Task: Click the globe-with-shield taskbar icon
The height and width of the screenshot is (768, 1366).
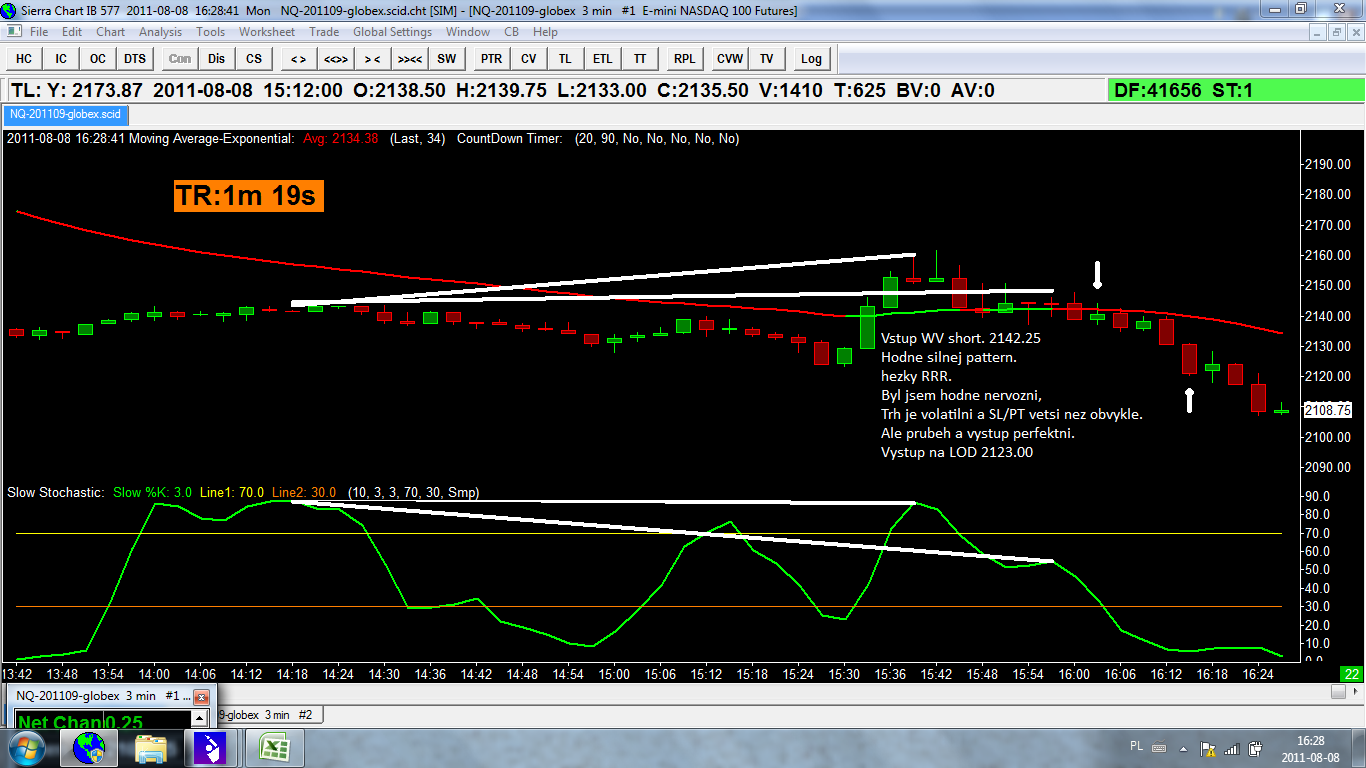Action: [x=89, y=748]
